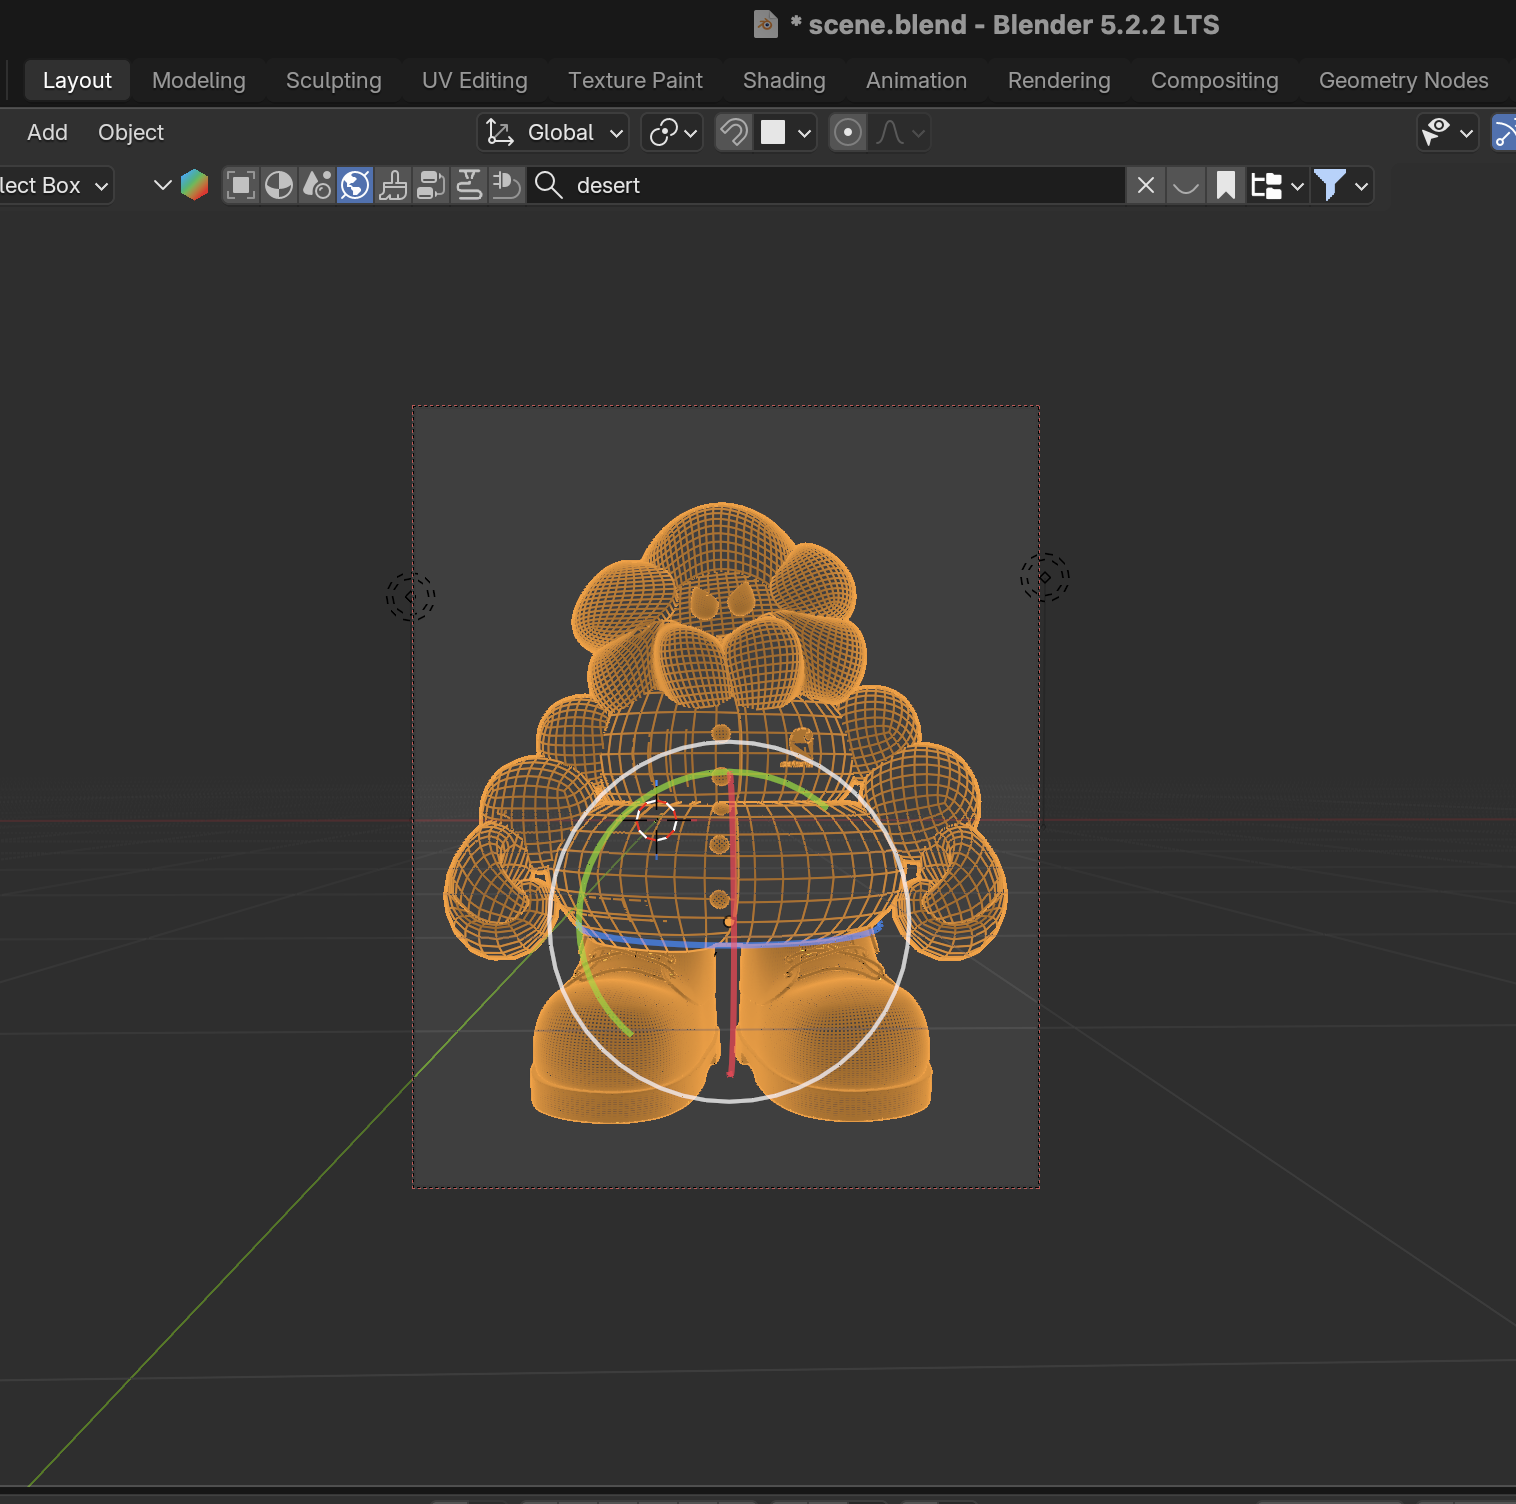Click the node blocks with arrow icon
Viewport: 1516px width, 1504px height.
pyautogui.click(x=431, y=185)
